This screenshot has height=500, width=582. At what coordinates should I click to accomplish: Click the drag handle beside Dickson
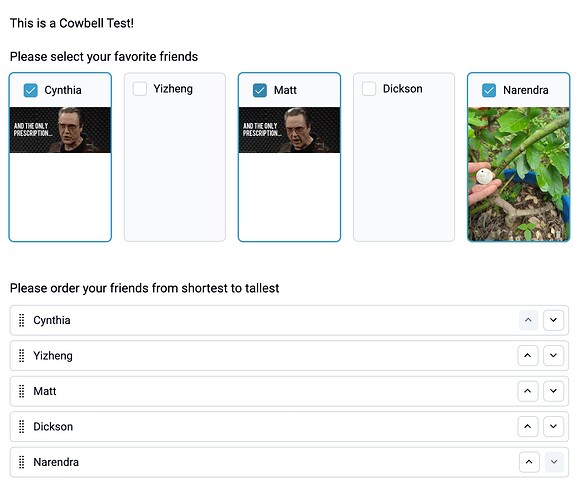(x=22, y=427)
